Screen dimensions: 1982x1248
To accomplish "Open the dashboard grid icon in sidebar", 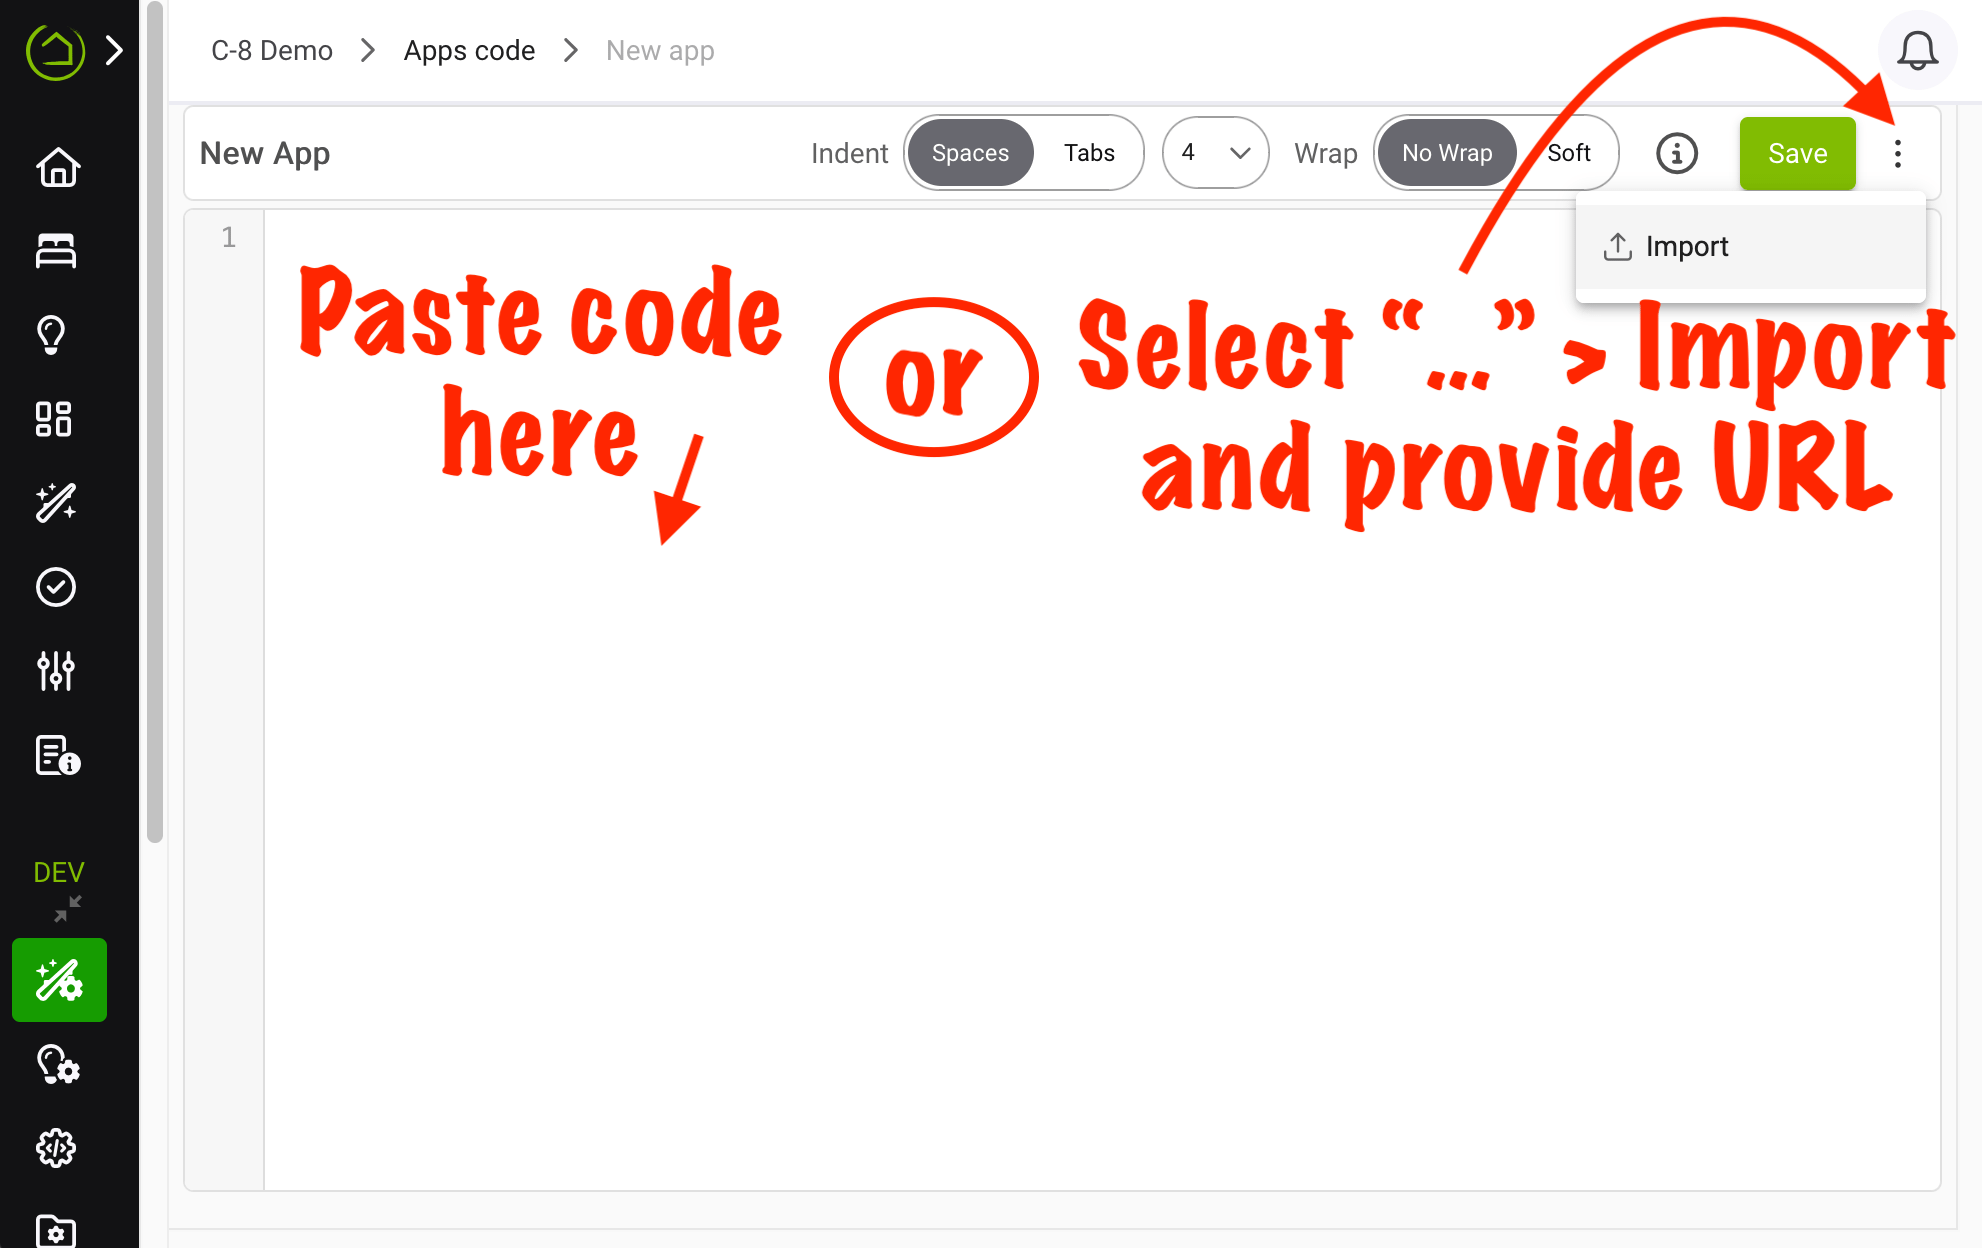I will pos(54,419).
